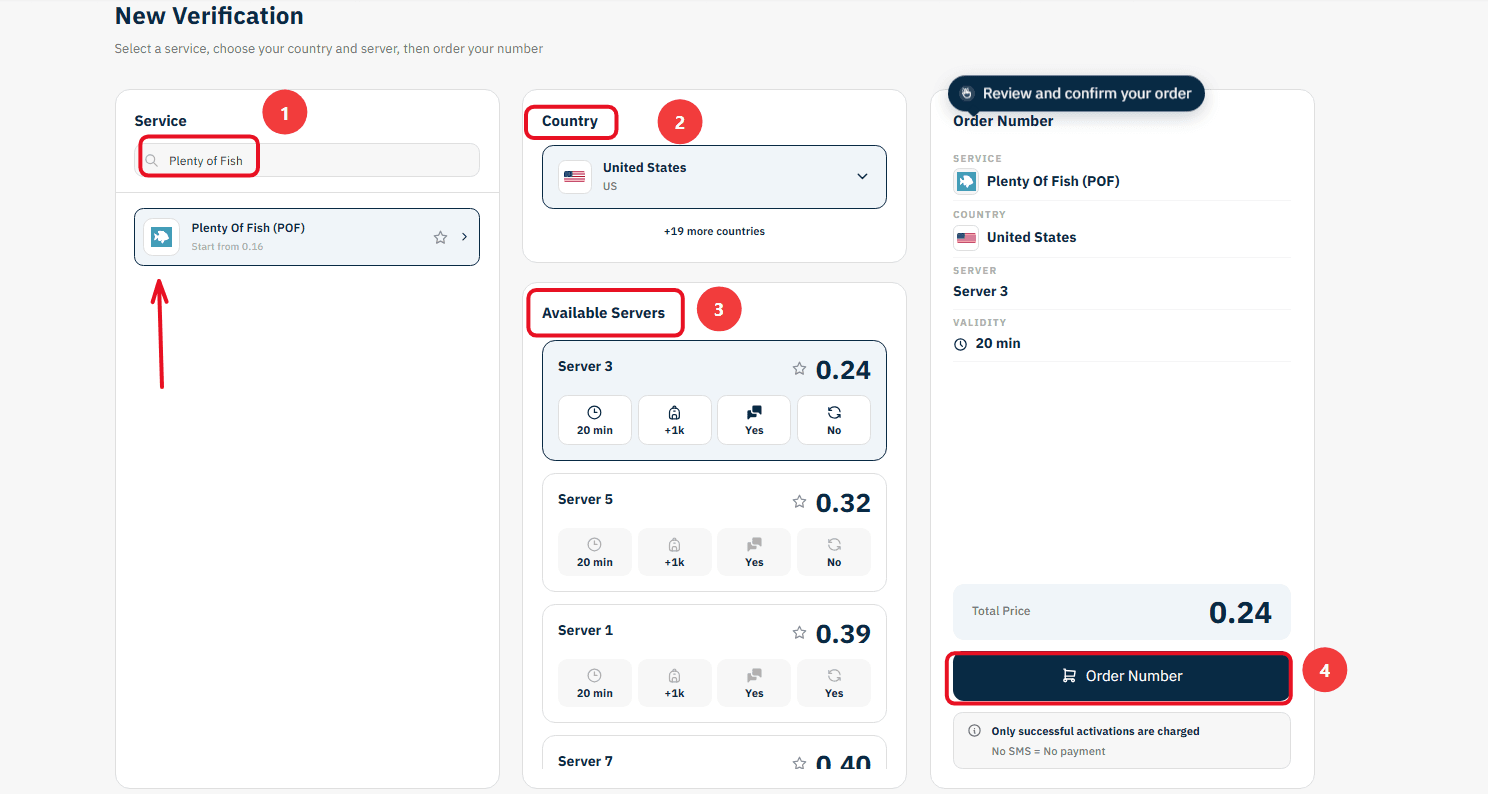This screenshot has width=1488, height=794.
Task: Click the Order Number button
Action: pos(1121,676)
